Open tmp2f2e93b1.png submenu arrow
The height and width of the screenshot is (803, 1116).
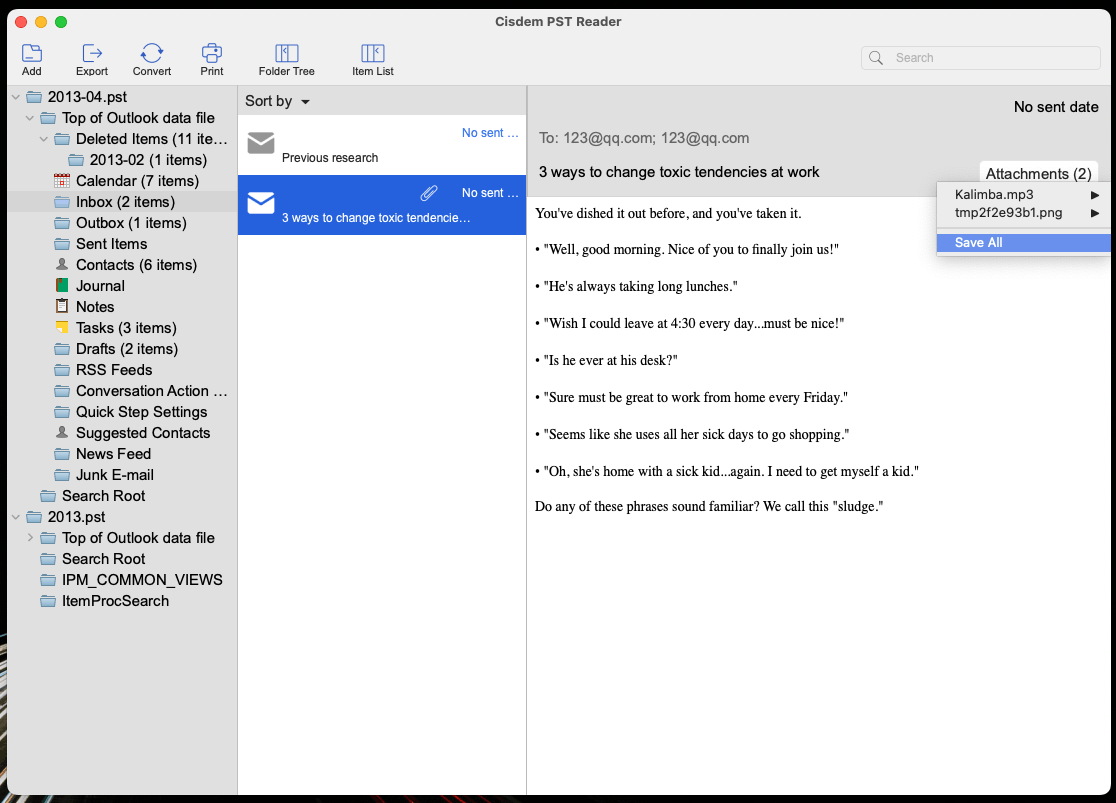1095,213
